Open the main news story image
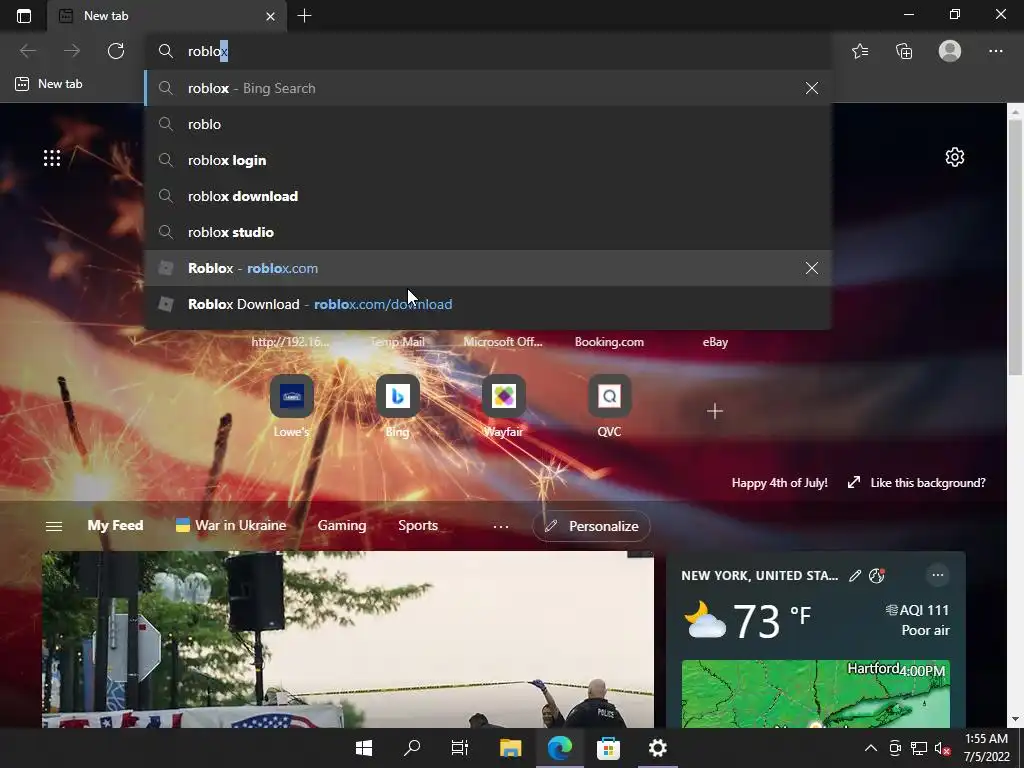The width and height of the screenshot is (1024, 768). [347, 639]
